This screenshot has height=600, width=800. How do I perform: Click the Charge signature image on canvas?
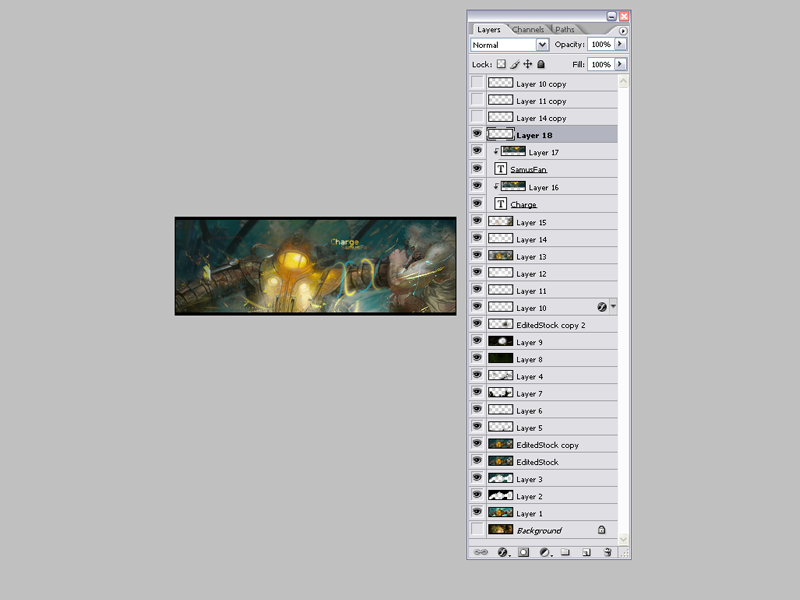pyautogui.click(x=315, y=266)
